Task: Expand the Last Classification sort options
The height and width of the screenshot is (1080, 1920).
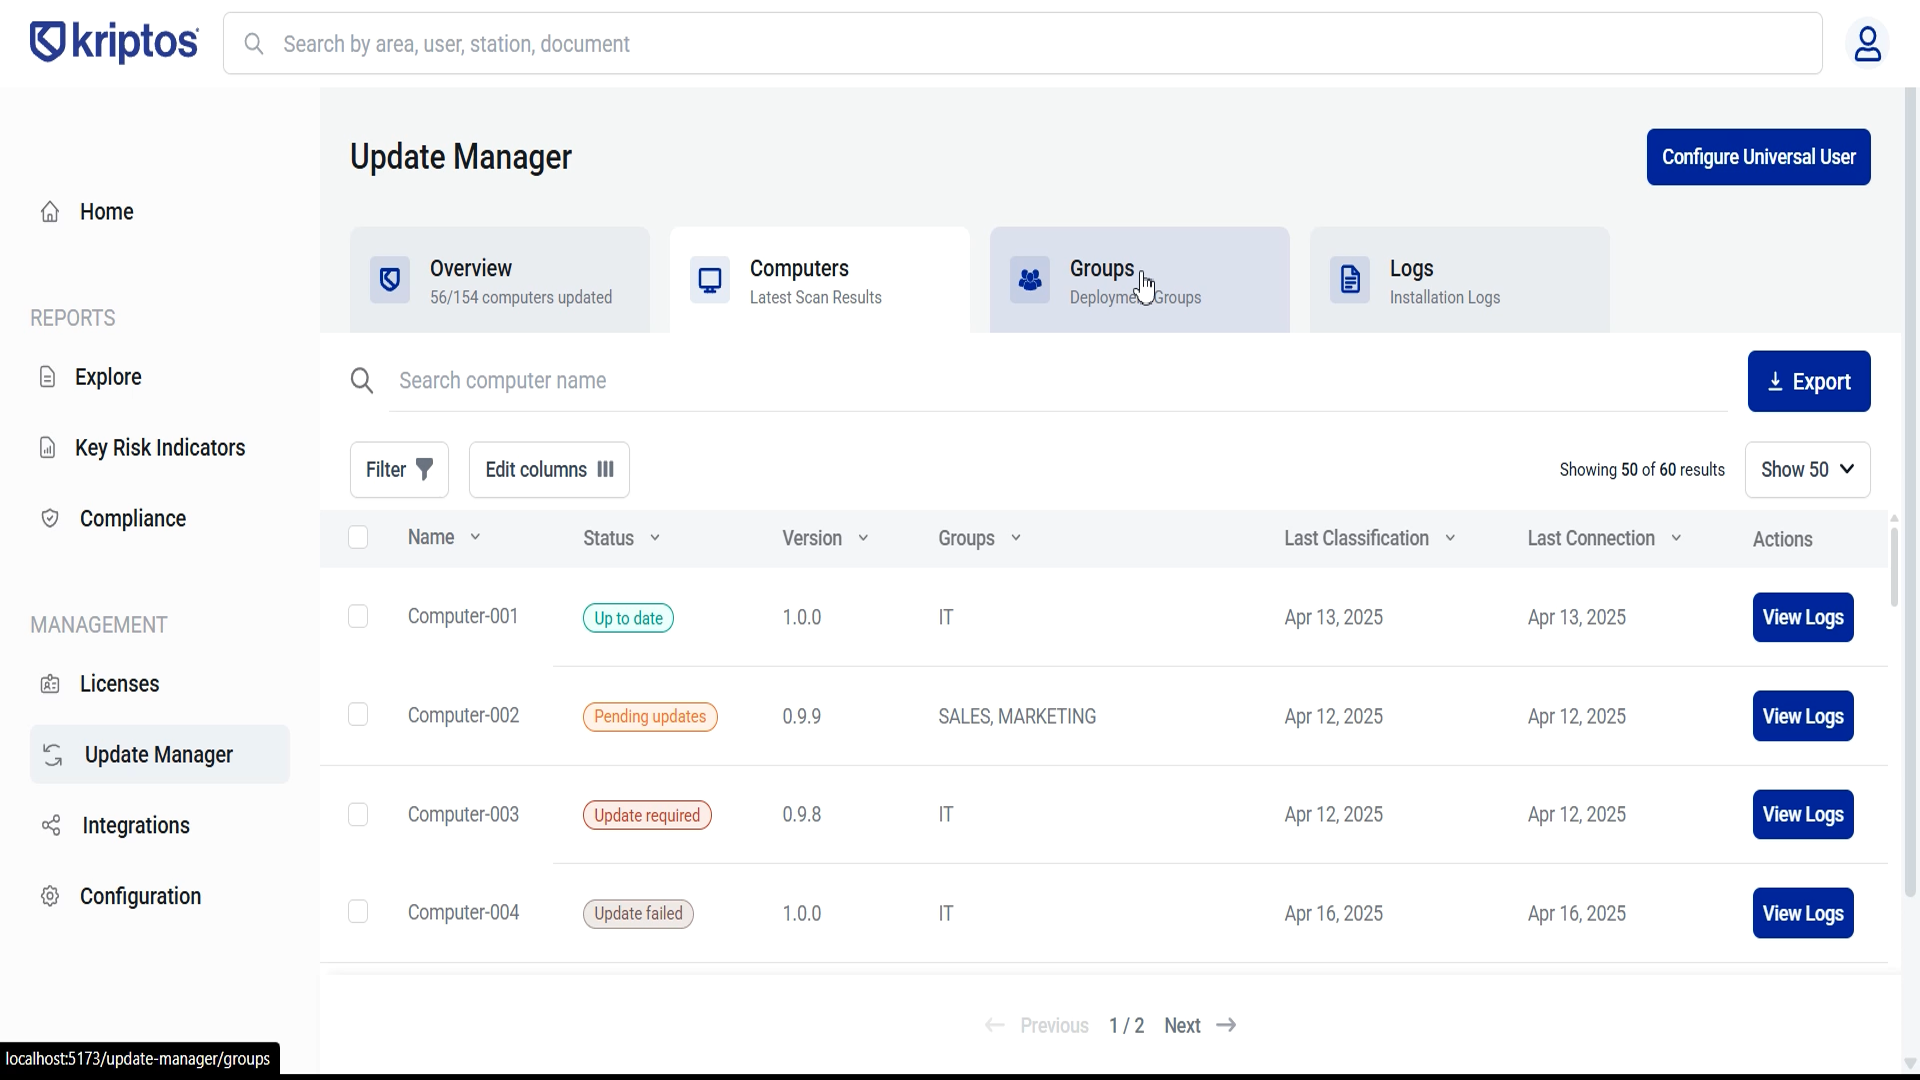Action: click(1449, 537)
